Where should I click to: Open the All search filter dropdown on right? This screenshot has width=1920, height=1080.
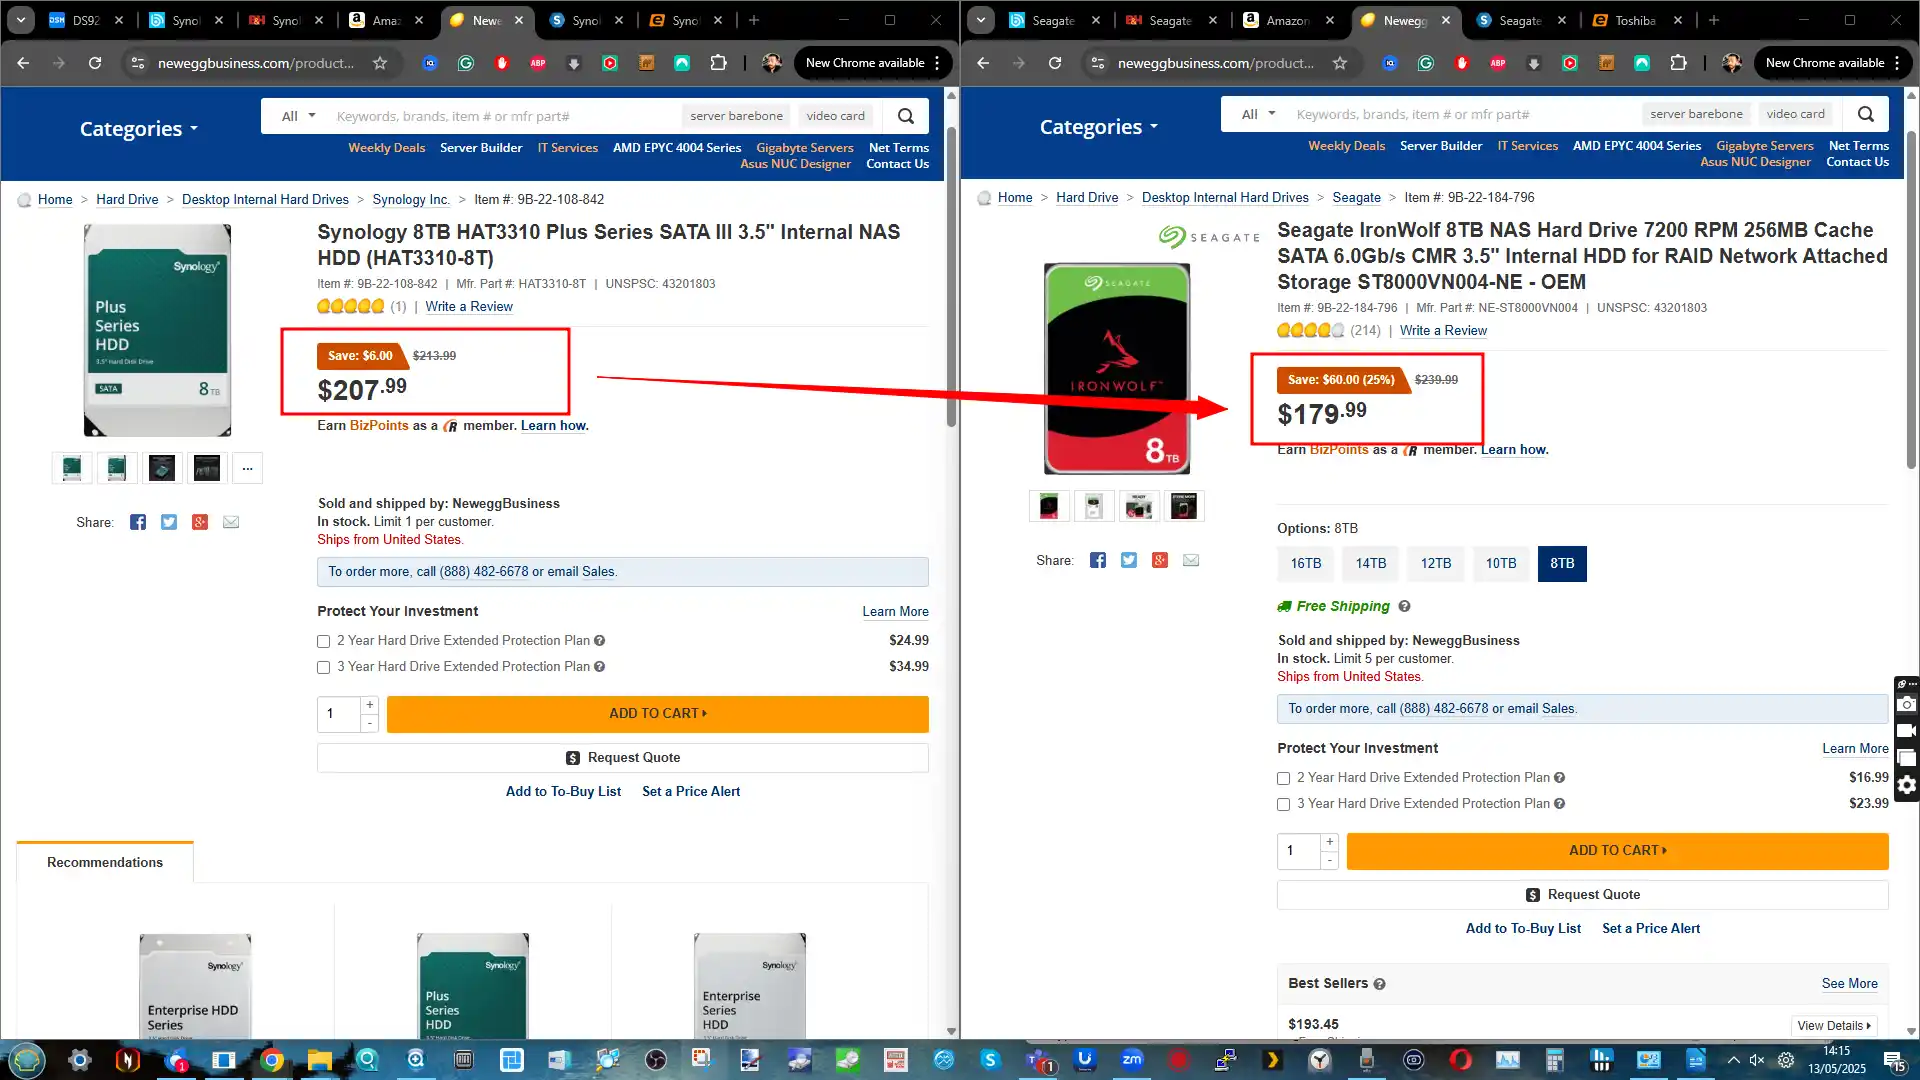pos(1258,114)
